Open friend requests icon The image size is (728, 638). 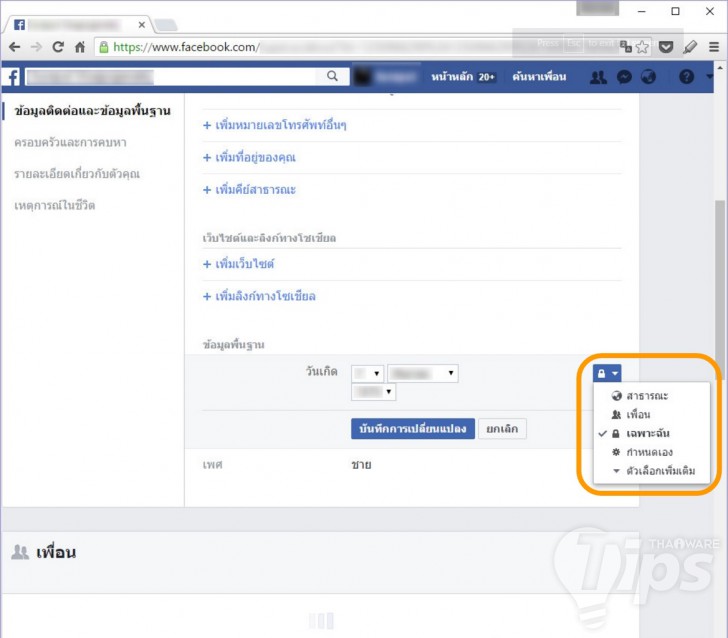[x=598, y=77]
